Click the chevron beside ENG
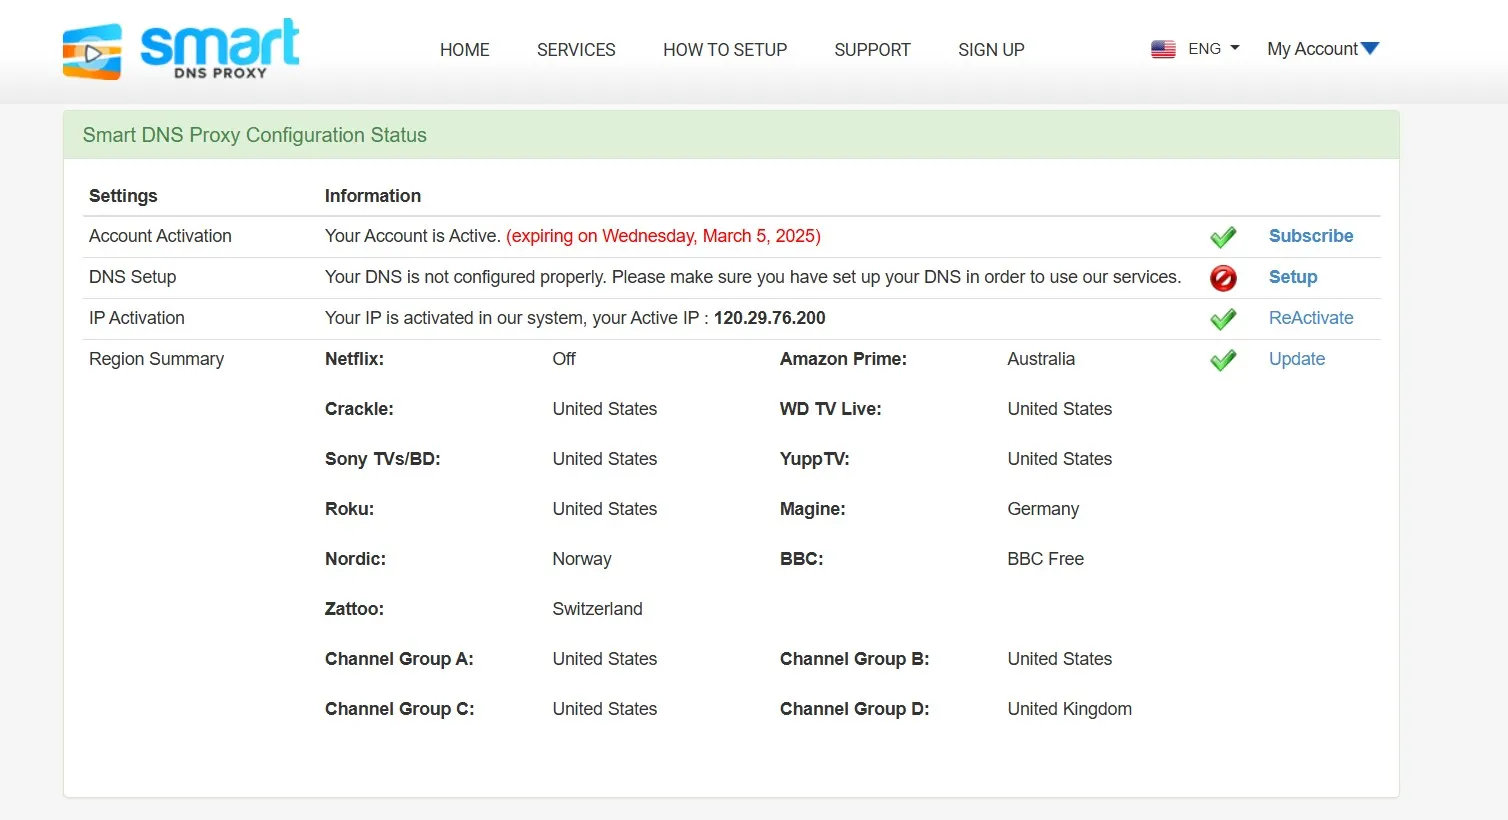 coord(1234,48)
